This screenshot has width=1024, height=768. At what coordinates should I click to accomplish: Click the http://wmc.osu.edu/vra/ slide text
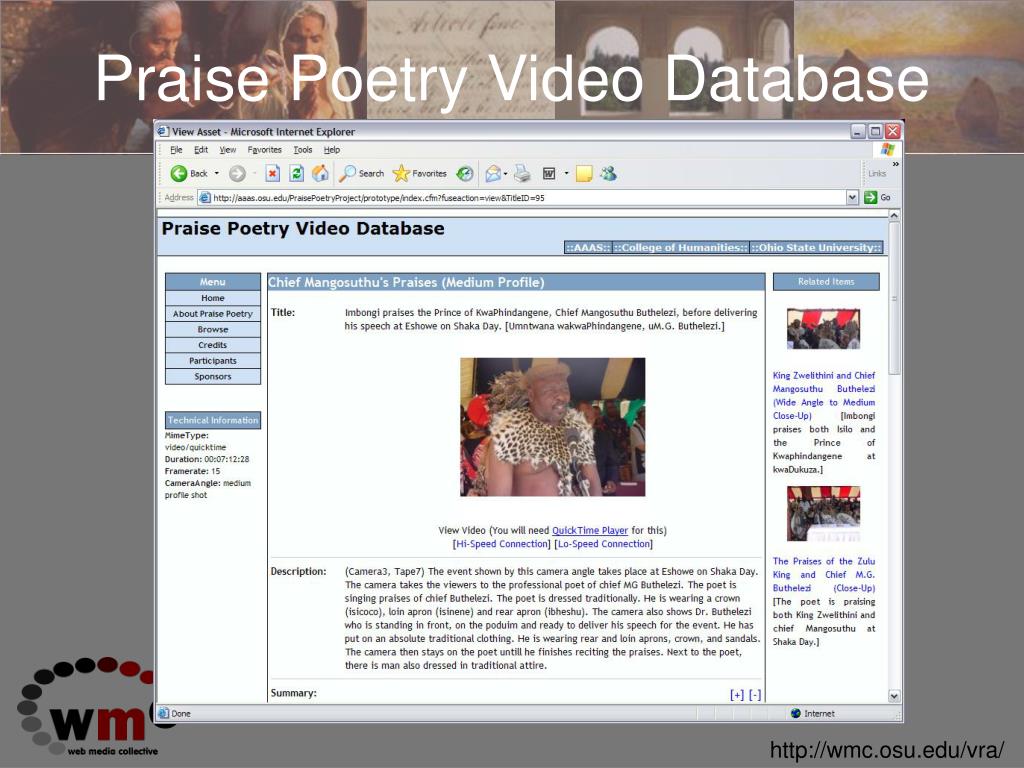(x=887, y=749)
